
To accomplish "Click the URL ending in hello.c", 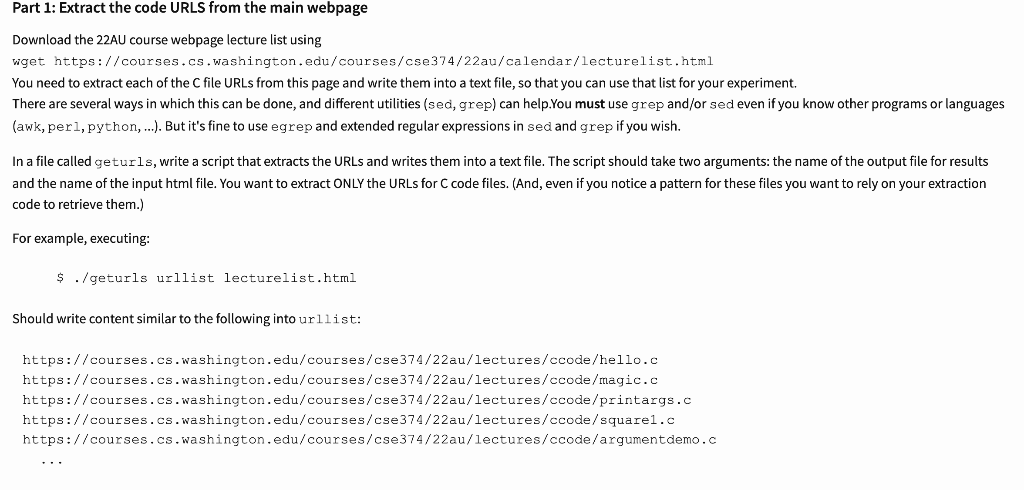I will (x=340, y=360).
